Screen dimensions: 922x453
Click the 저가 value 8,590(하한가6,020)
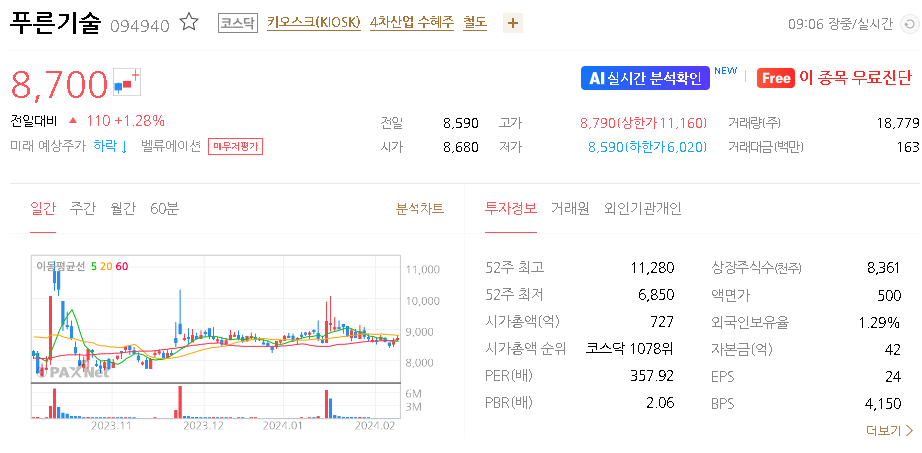647,147
